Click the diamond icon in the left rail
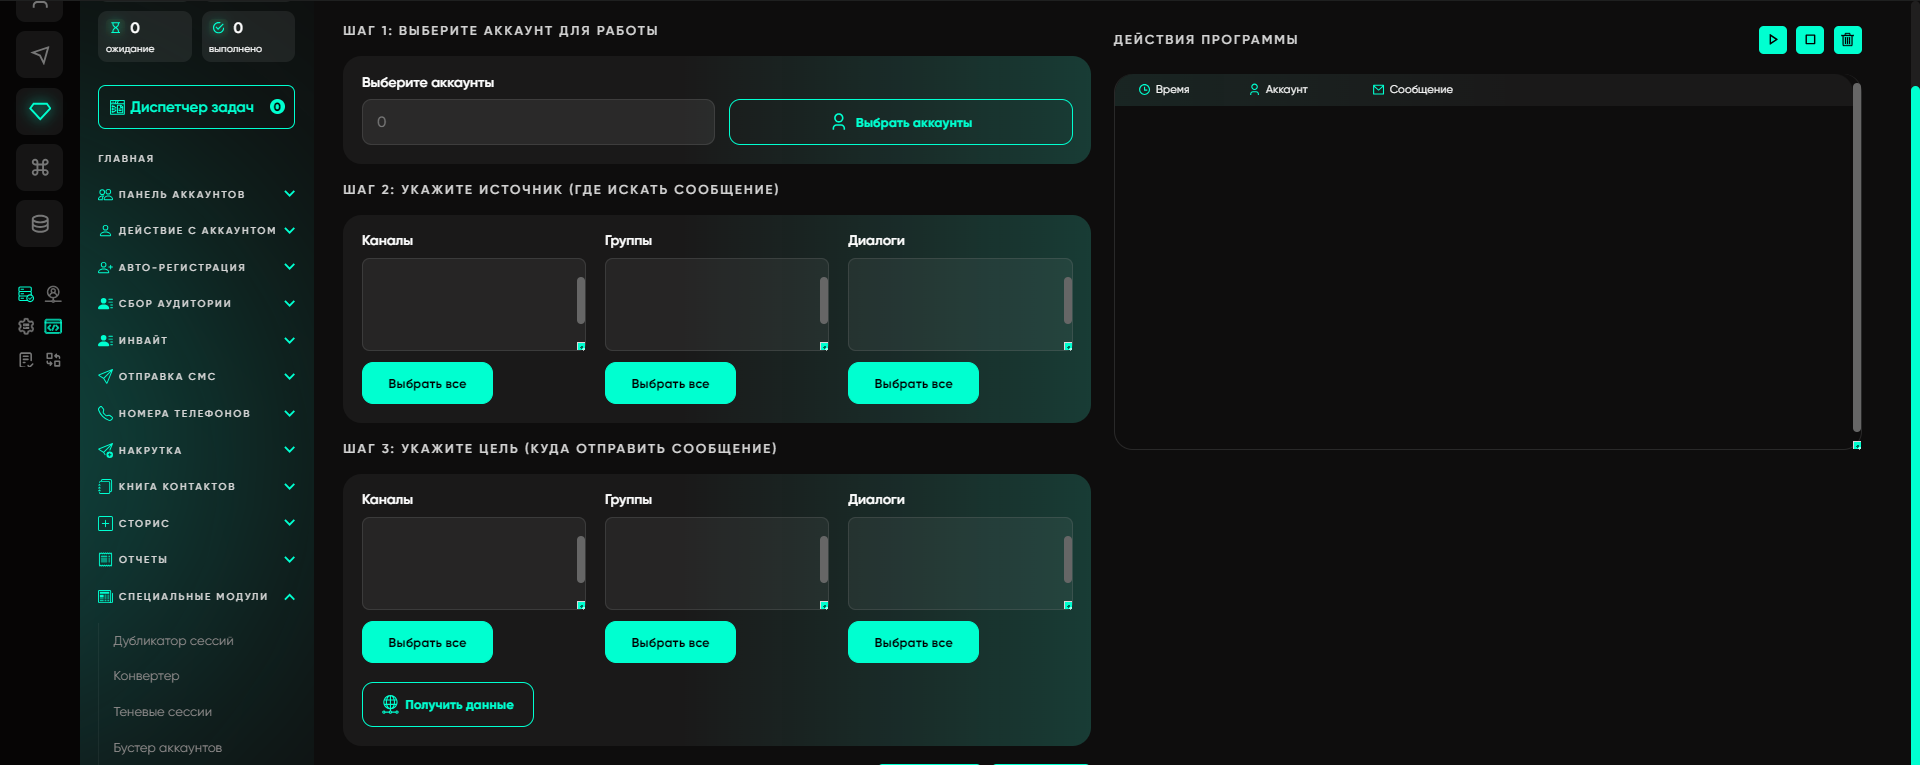 [x=40, y=111]
